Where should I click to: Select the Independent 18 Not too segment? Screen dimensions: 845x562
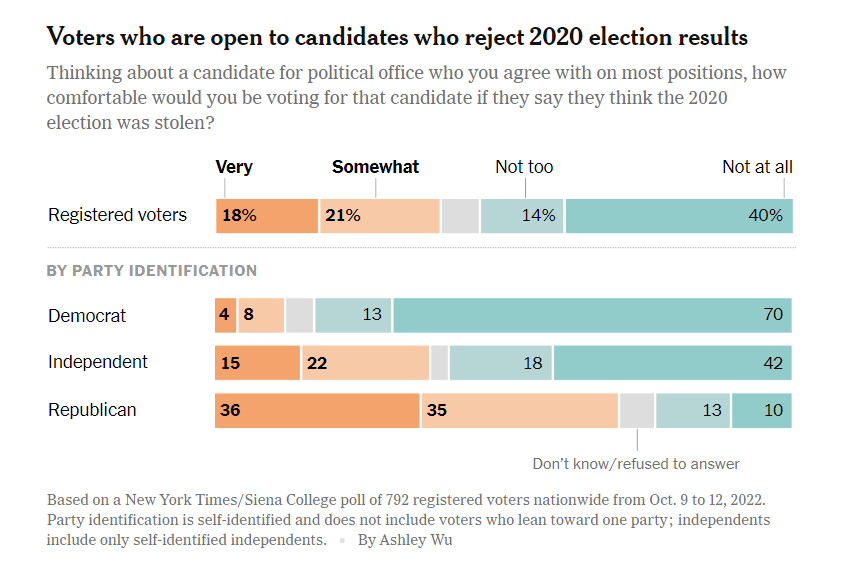[x=501, y=363]
